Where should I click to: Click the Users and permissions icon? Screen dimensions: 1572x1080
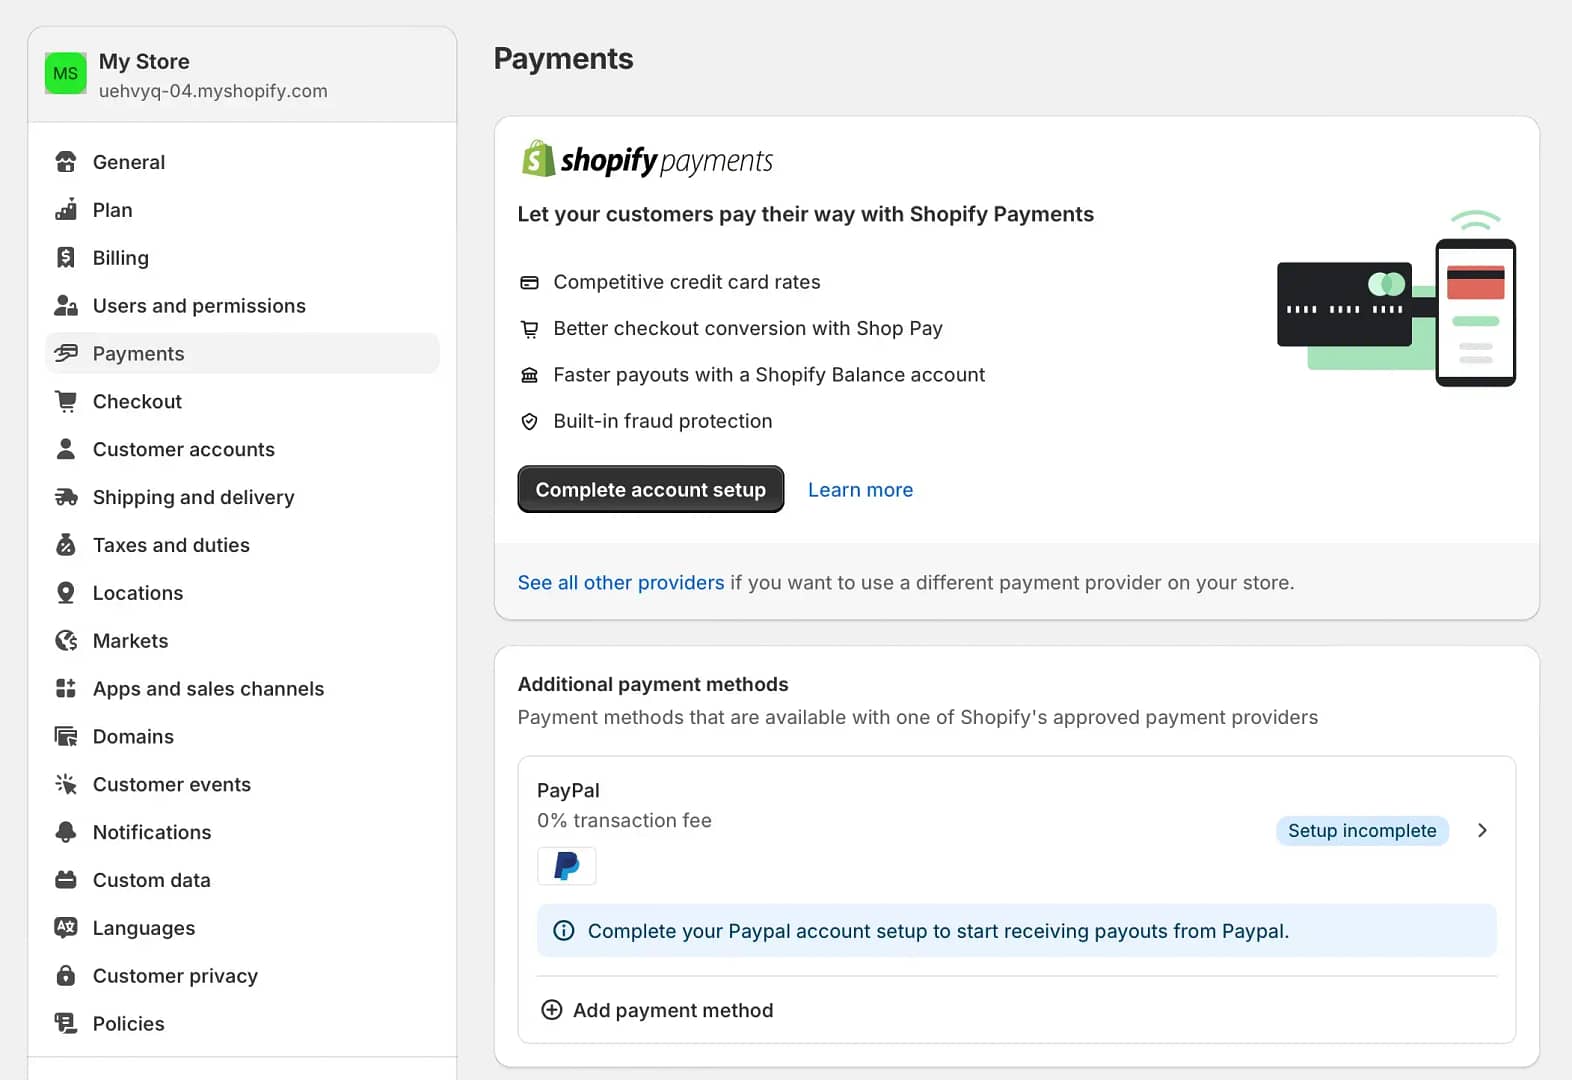[66, 306]
